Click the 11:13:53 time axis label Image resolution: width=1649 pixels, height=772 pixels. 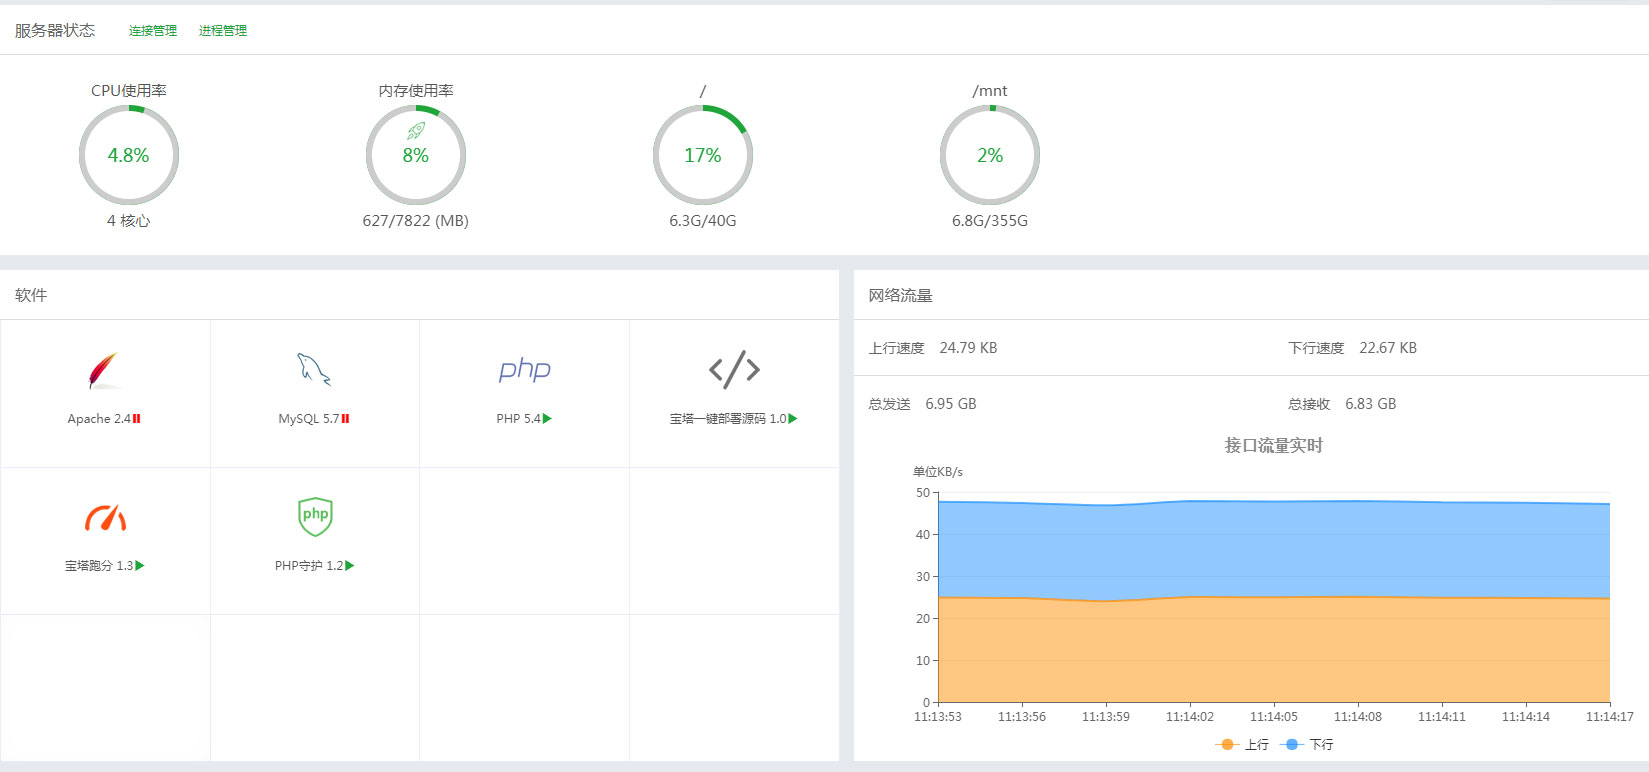(938, 717)
